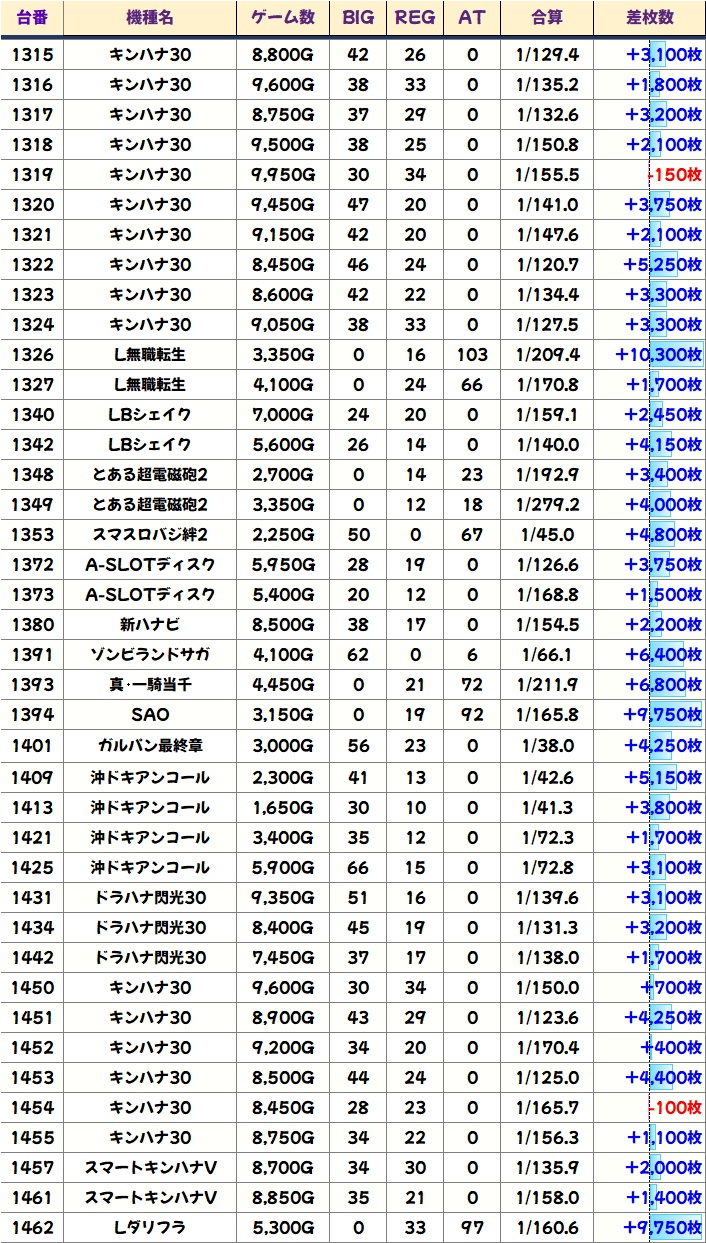Click the 差枚数 column header

pos(649,18)
